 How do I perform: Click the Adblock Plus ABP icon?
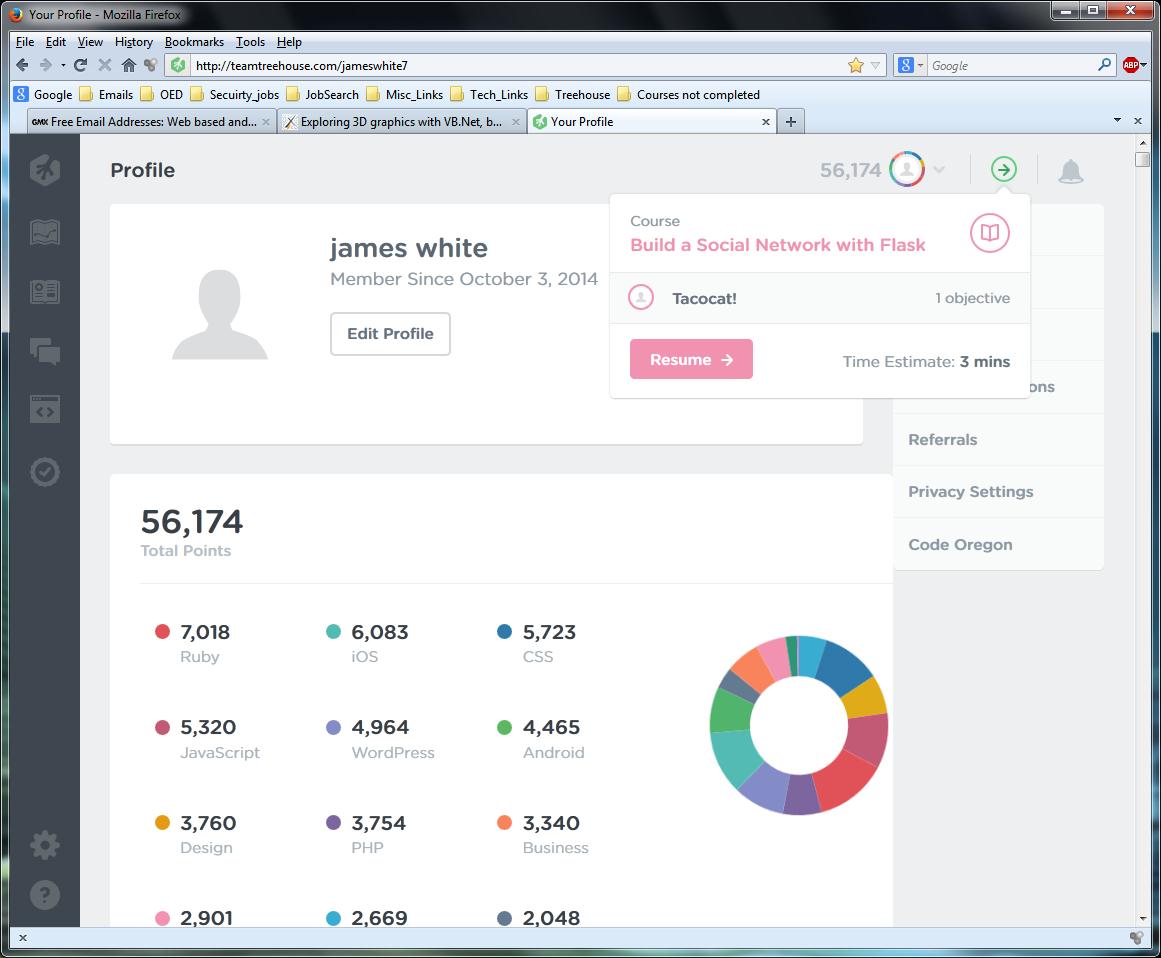click(1131, 65)
